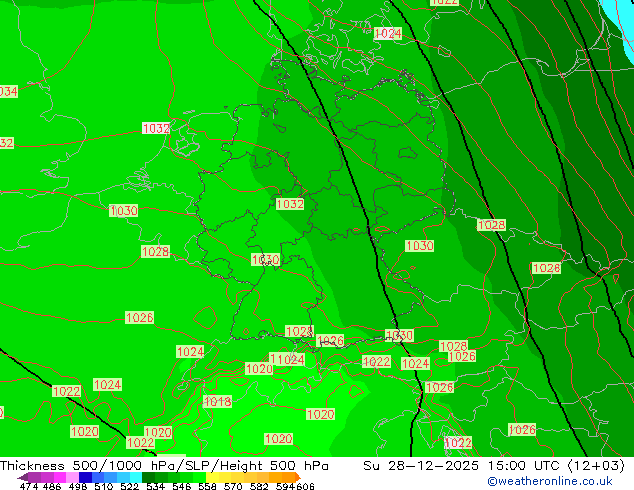Click the overlapping 11024 pressure label

tap(287, 359)
